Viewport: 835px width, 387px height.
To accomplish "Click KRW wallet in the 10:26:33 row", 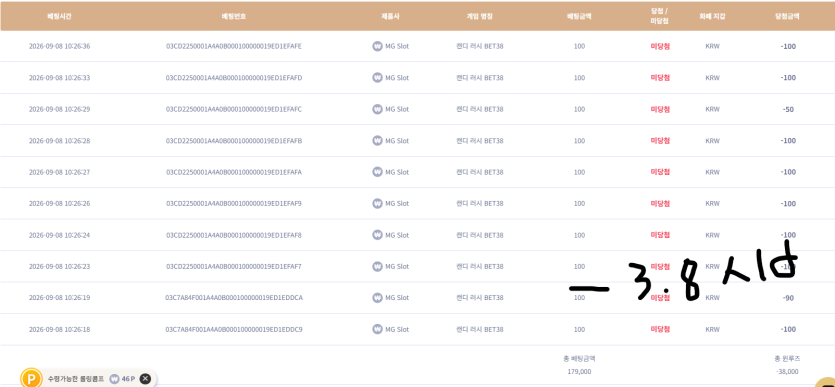I will coord(712,78).
